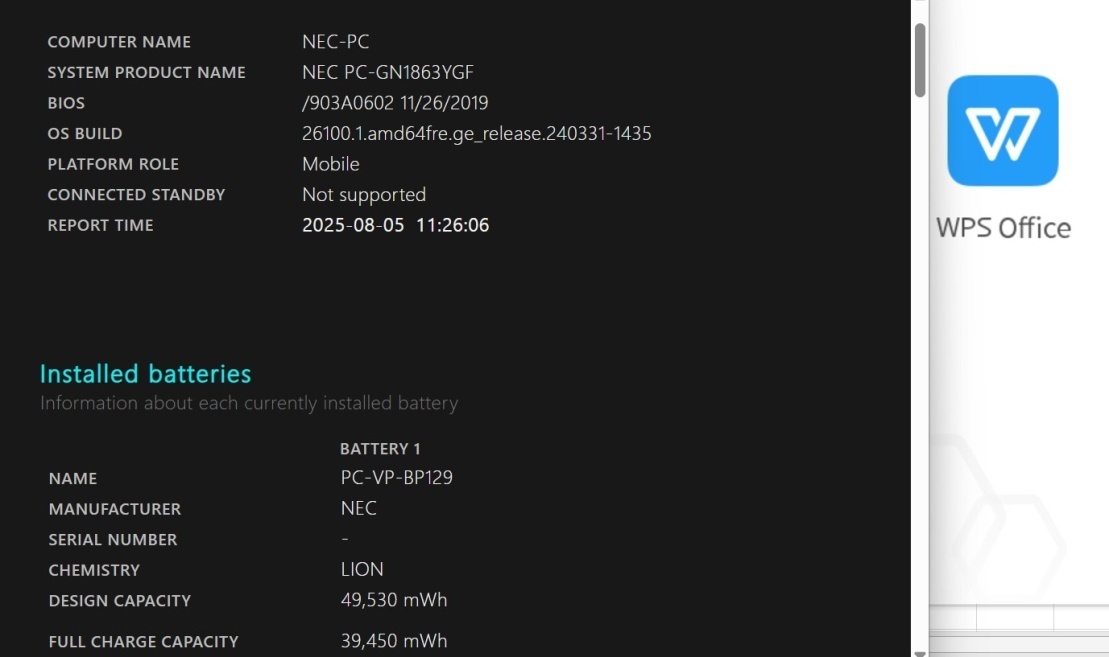Click the BATTERY 1 column header
The height and width of the screenshot is (657, 1109).
point(380,449)
